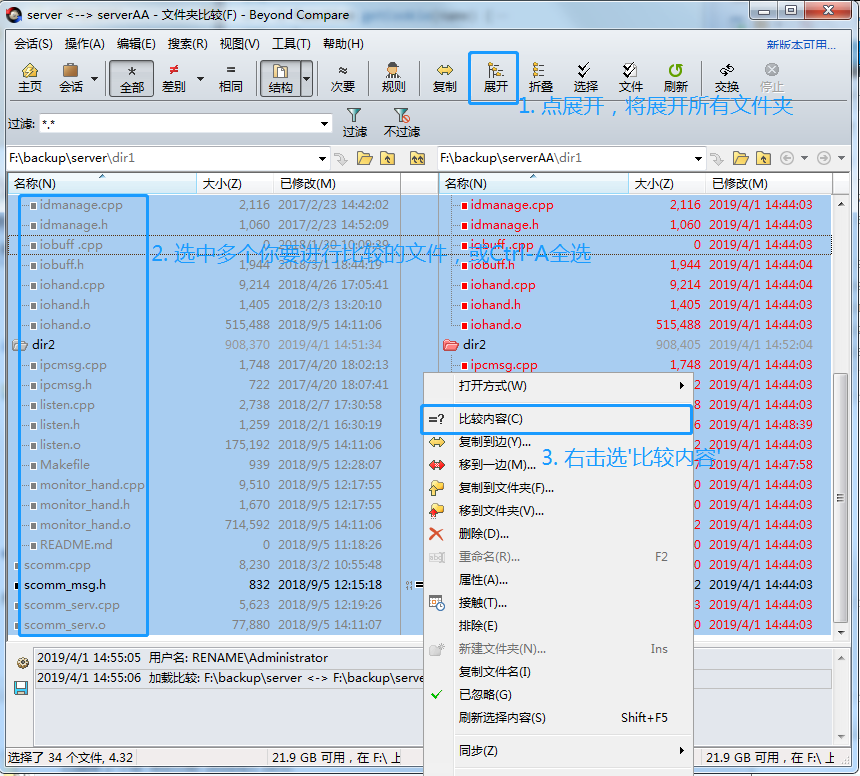The width and height of the screenshot is (860, 776).
Task: Open dropdown beside right pane back arrow
Action: [804, 158]
